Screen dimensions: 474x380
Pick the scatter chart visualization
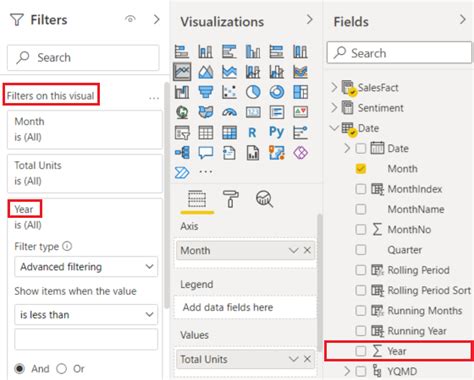tap(229, 92)
